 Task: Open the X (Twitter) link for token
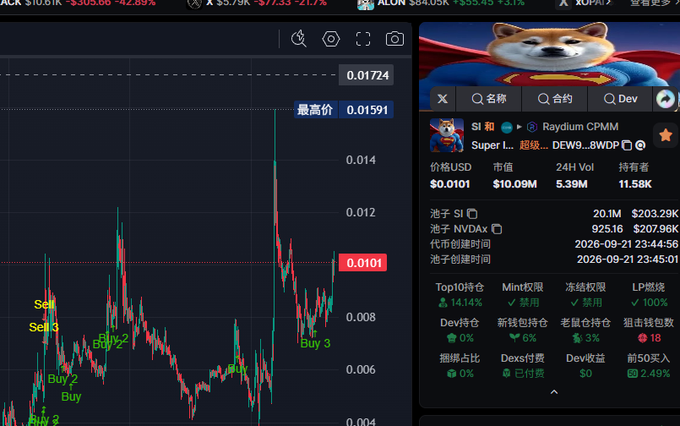click(442, 99)
